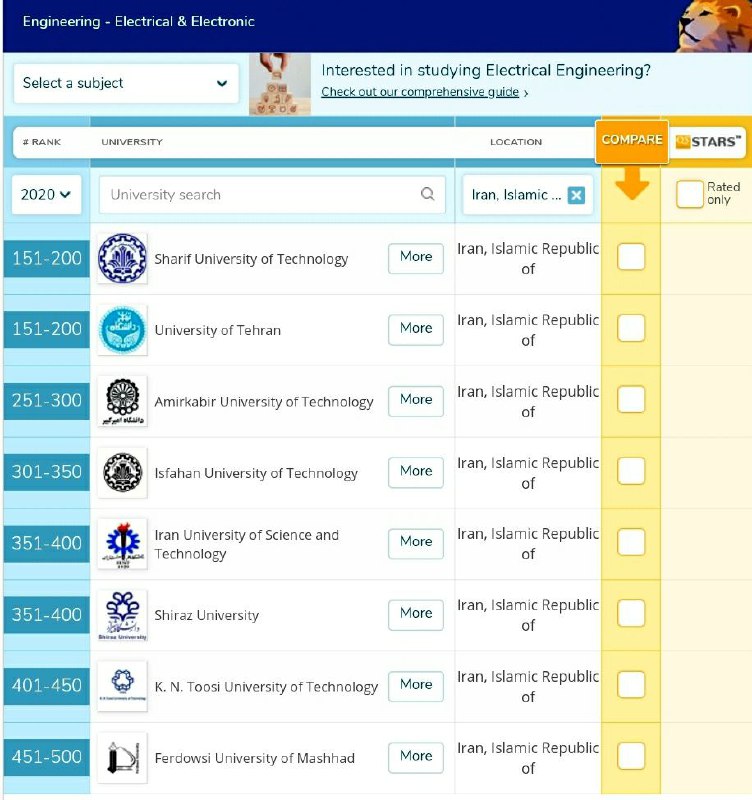Click the COMPARE tab button

[632, 141]
